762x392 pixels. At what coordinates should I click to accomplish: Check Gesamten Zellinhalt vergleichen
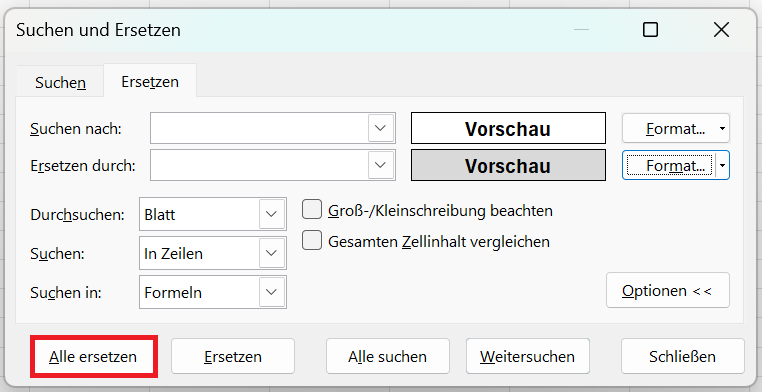click(312, 241)
